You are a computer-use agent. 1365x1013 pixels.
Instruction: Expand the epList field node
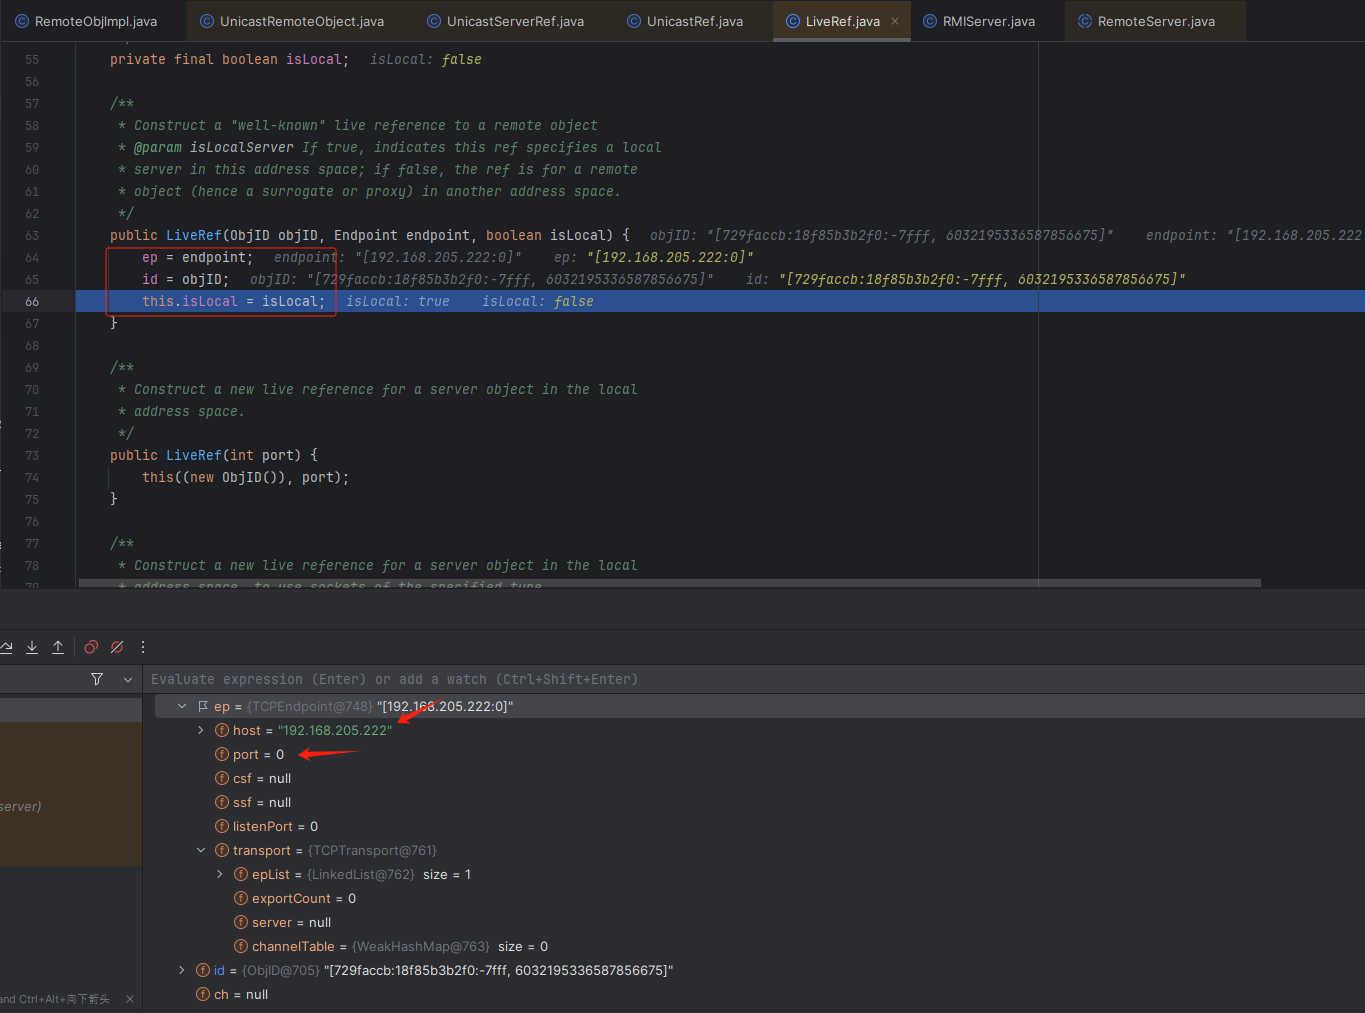pos(220,874)
